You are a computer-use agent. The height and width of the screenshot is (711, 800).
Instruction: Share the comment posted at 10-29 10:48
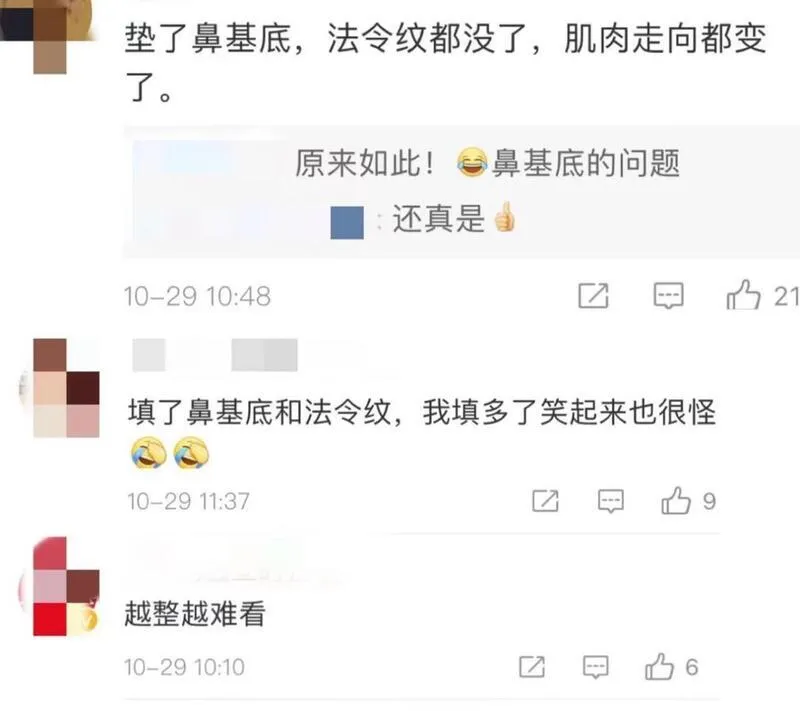point(593,295)
